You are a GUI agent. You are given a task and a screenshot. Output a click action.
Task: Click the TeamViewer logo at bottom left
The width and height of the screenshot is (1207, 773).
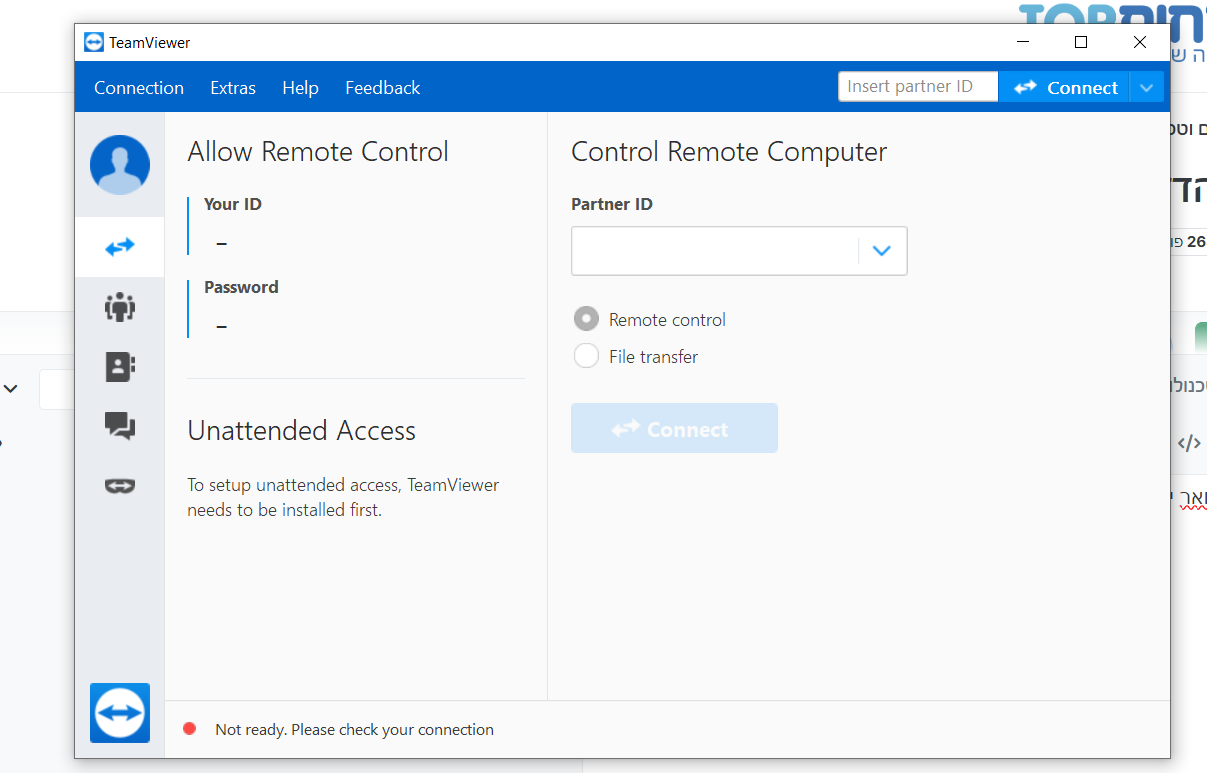tap(120, 713)
